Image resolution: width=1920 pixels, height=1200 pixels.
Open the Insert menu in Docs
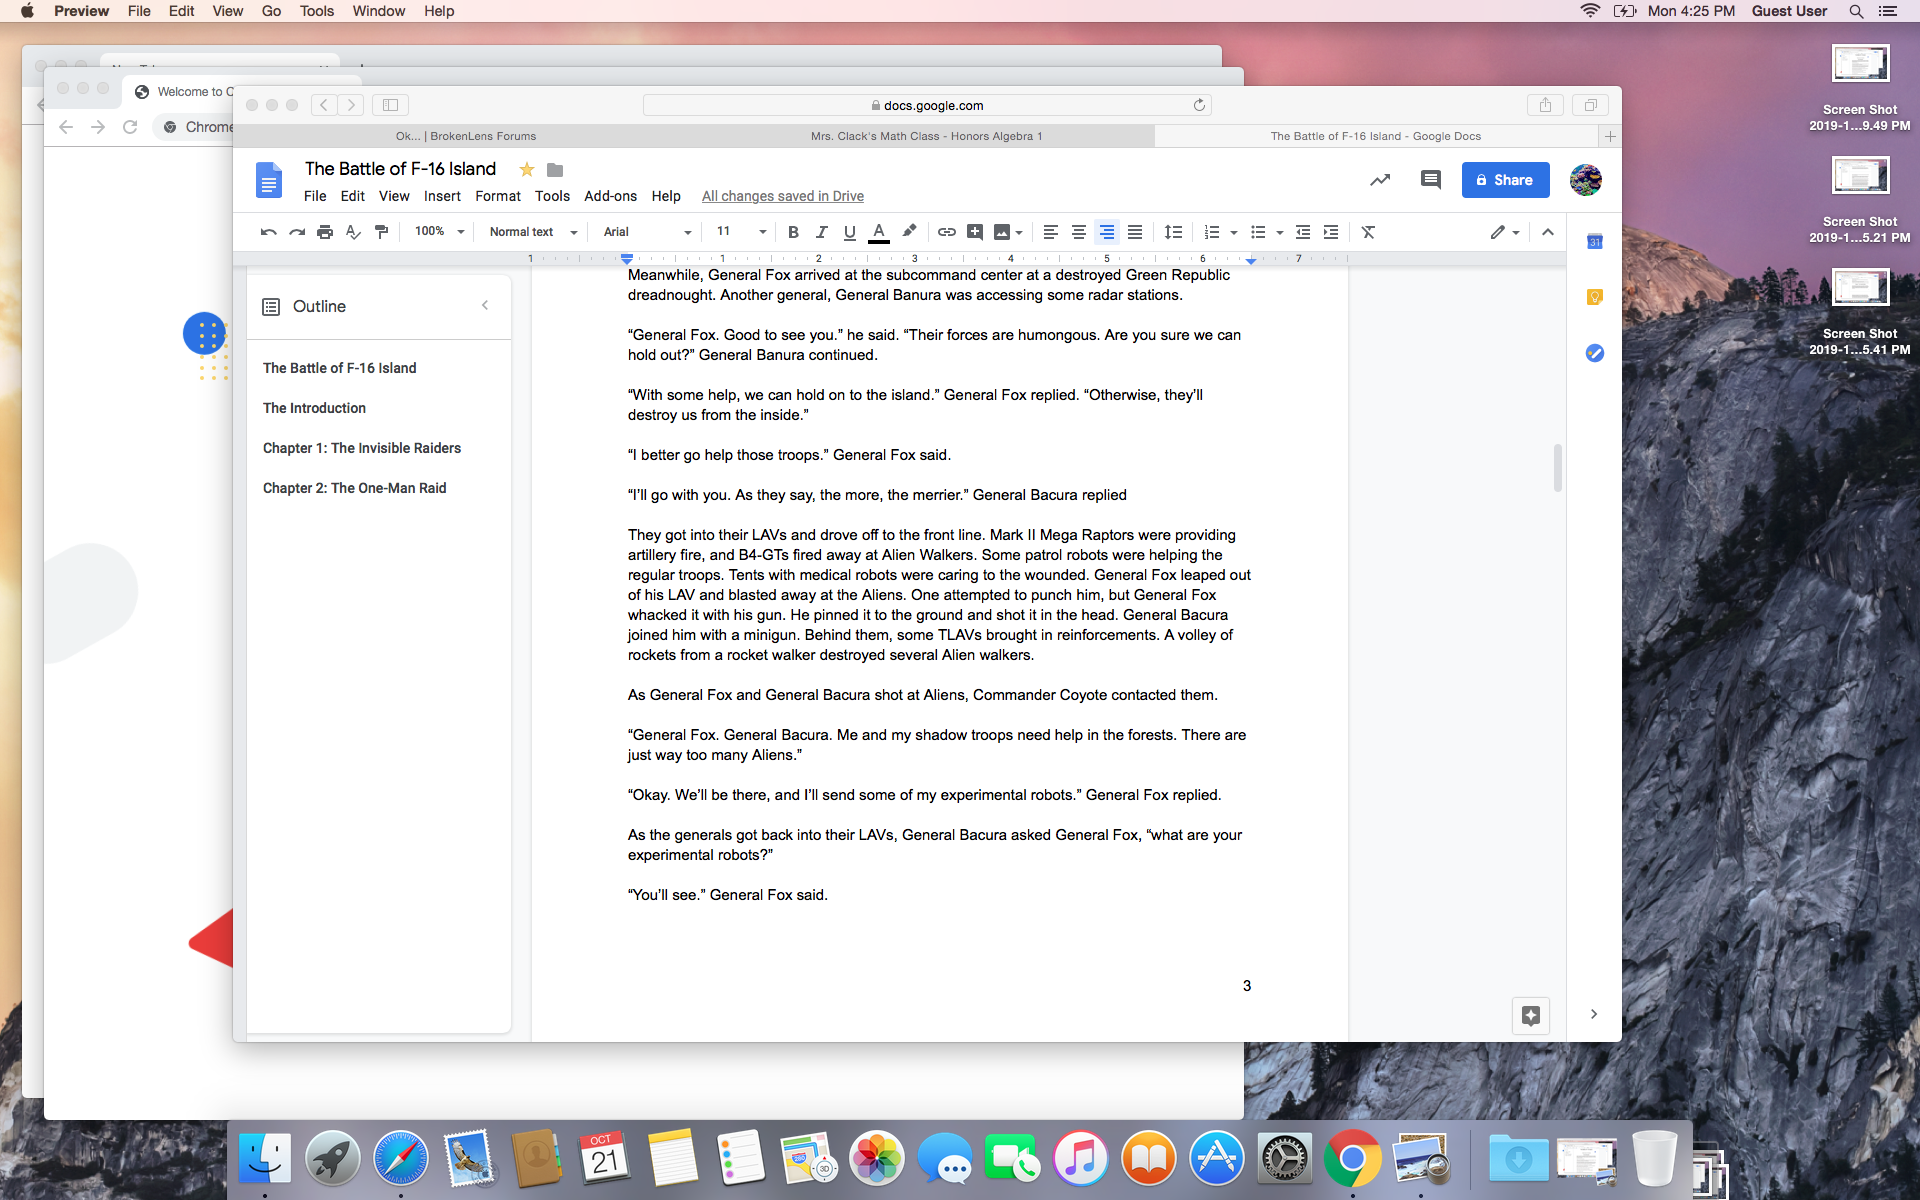[x=442, y=196]
